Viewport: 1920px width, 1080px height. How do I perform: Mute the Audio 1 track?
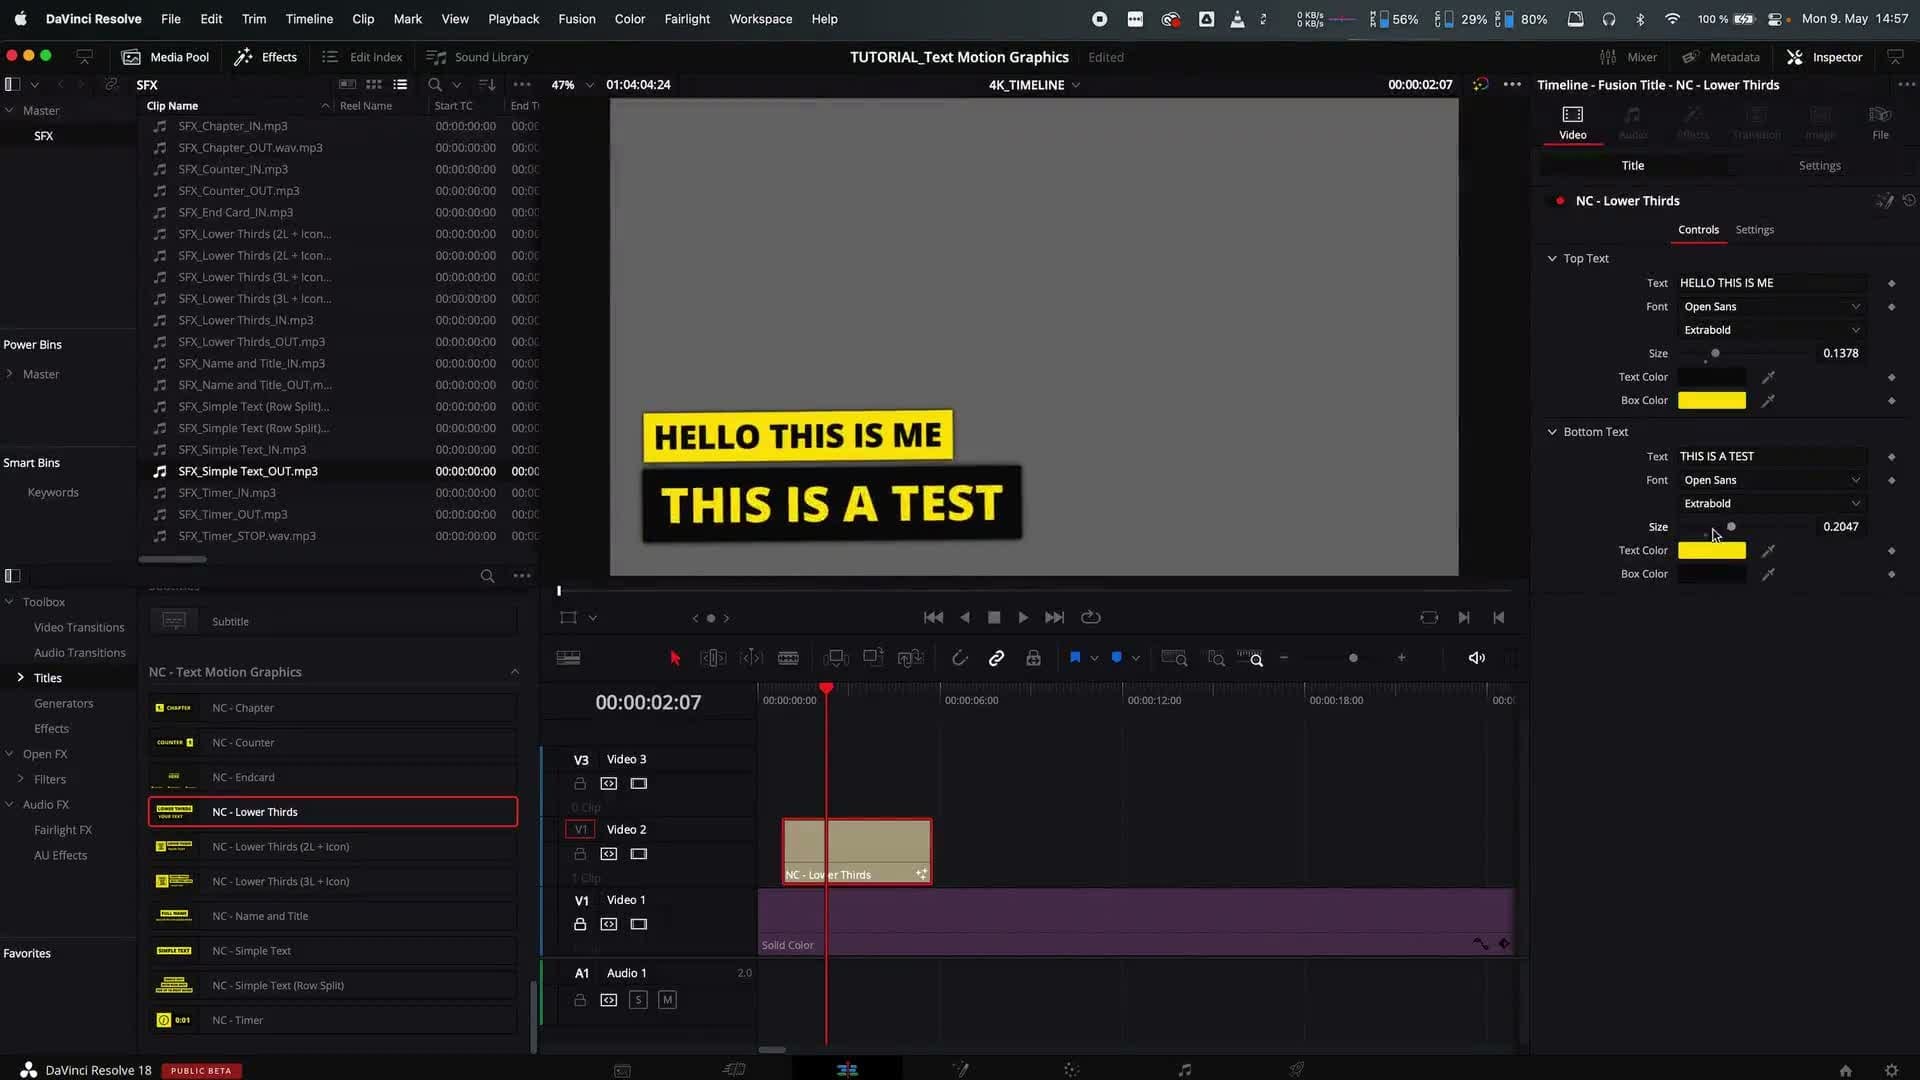[x=667, y=1000]
